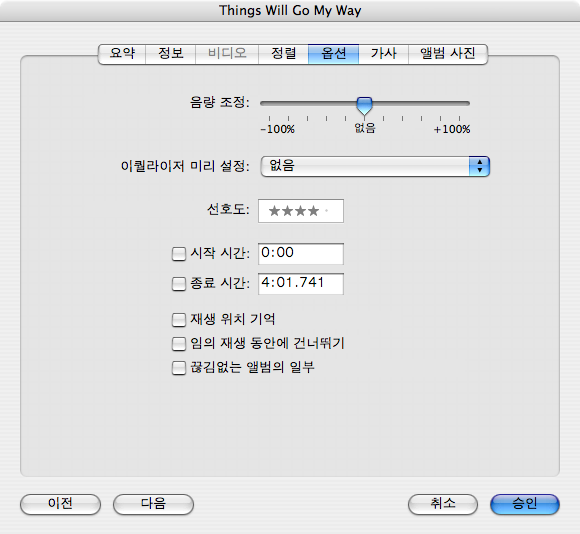The width and height of the screenshot is (580, 534).
Task: Click the first star in 선호도
Action: pyautogui.click(x=274, y=211)
